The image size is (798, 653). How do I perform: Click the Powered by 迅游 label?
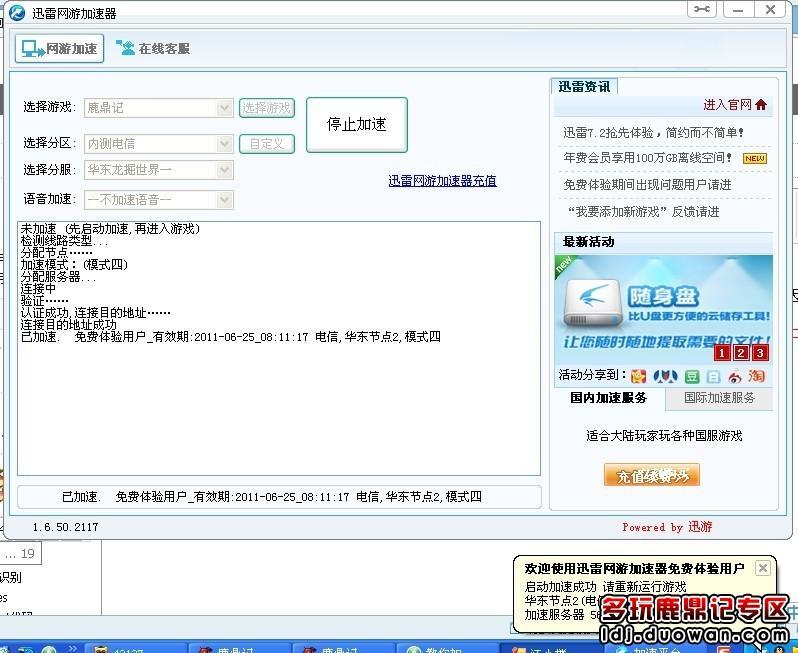[x=667, y=527]
